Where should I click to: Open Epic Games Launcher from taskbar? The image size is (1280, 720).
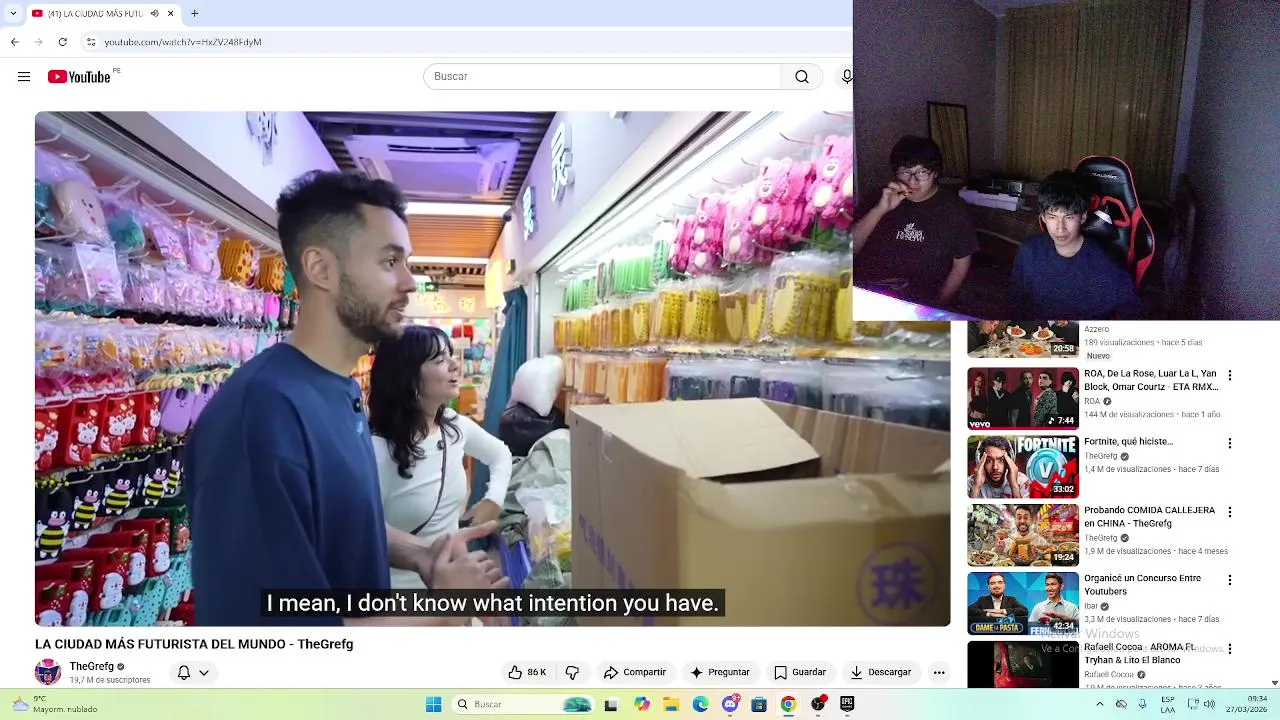point(847,705)
